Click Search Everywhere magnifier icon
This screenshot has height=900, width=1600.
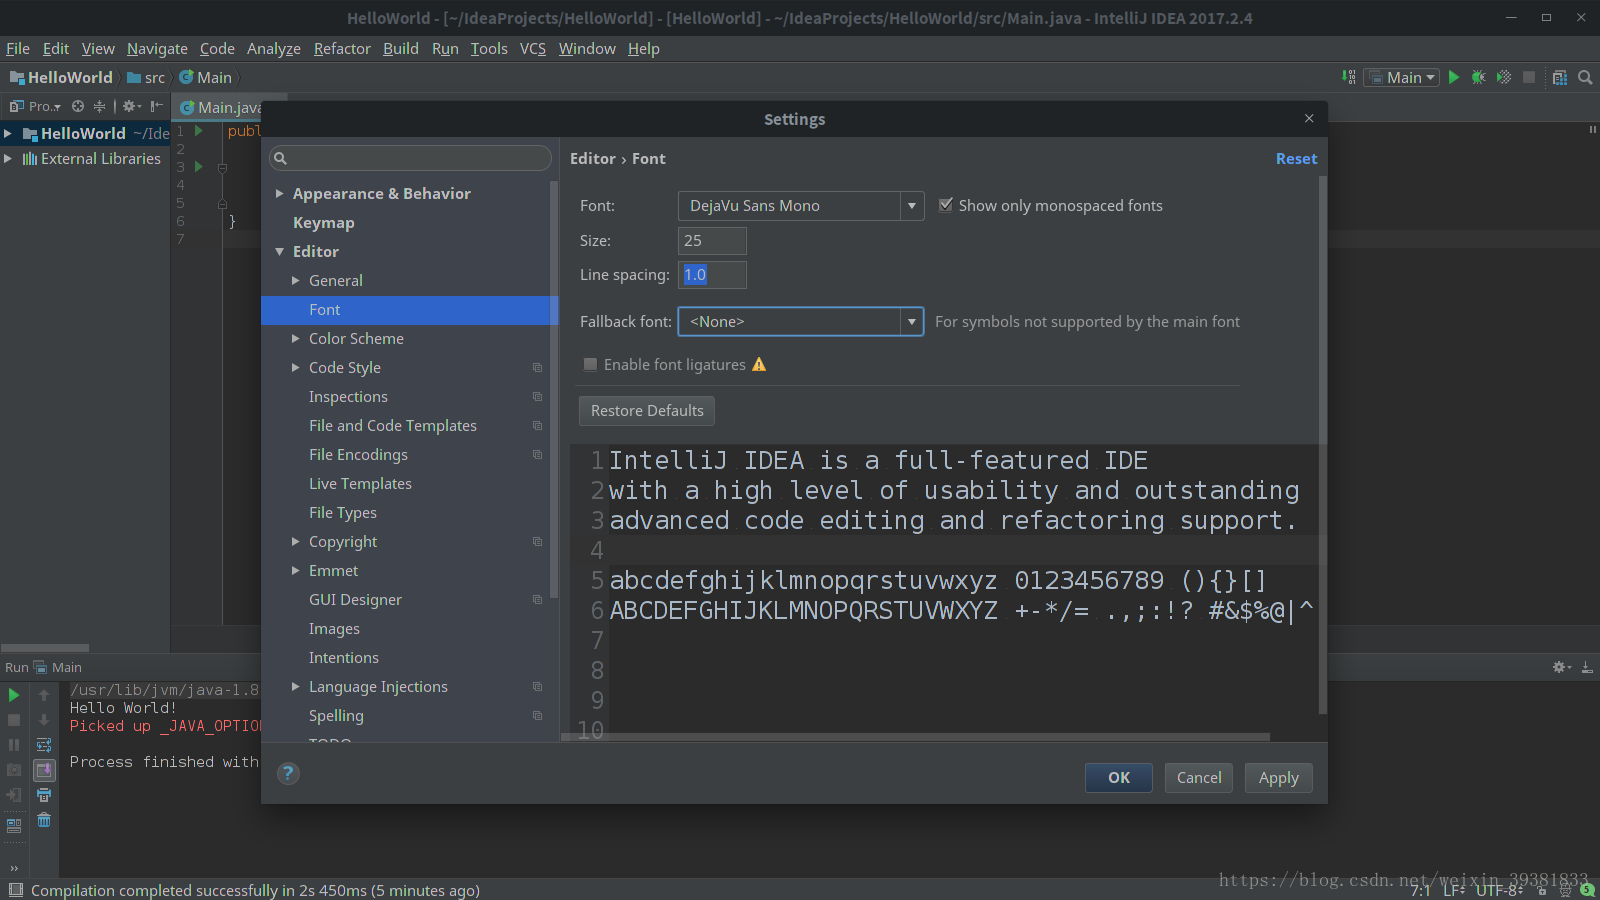pyautogui.click(x=1585, y=77)
